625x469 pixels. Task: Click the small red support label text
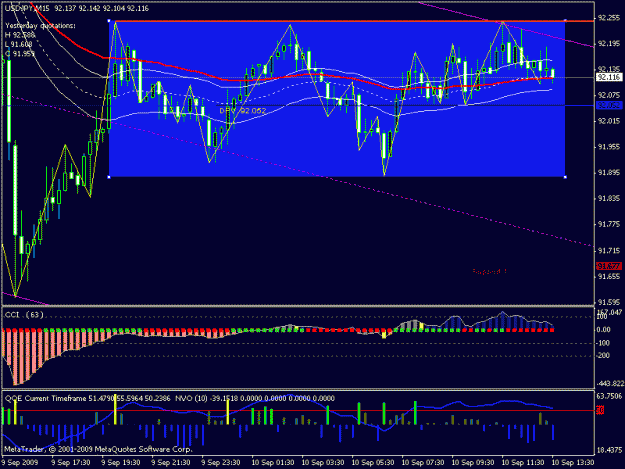(x=489, y=271)
